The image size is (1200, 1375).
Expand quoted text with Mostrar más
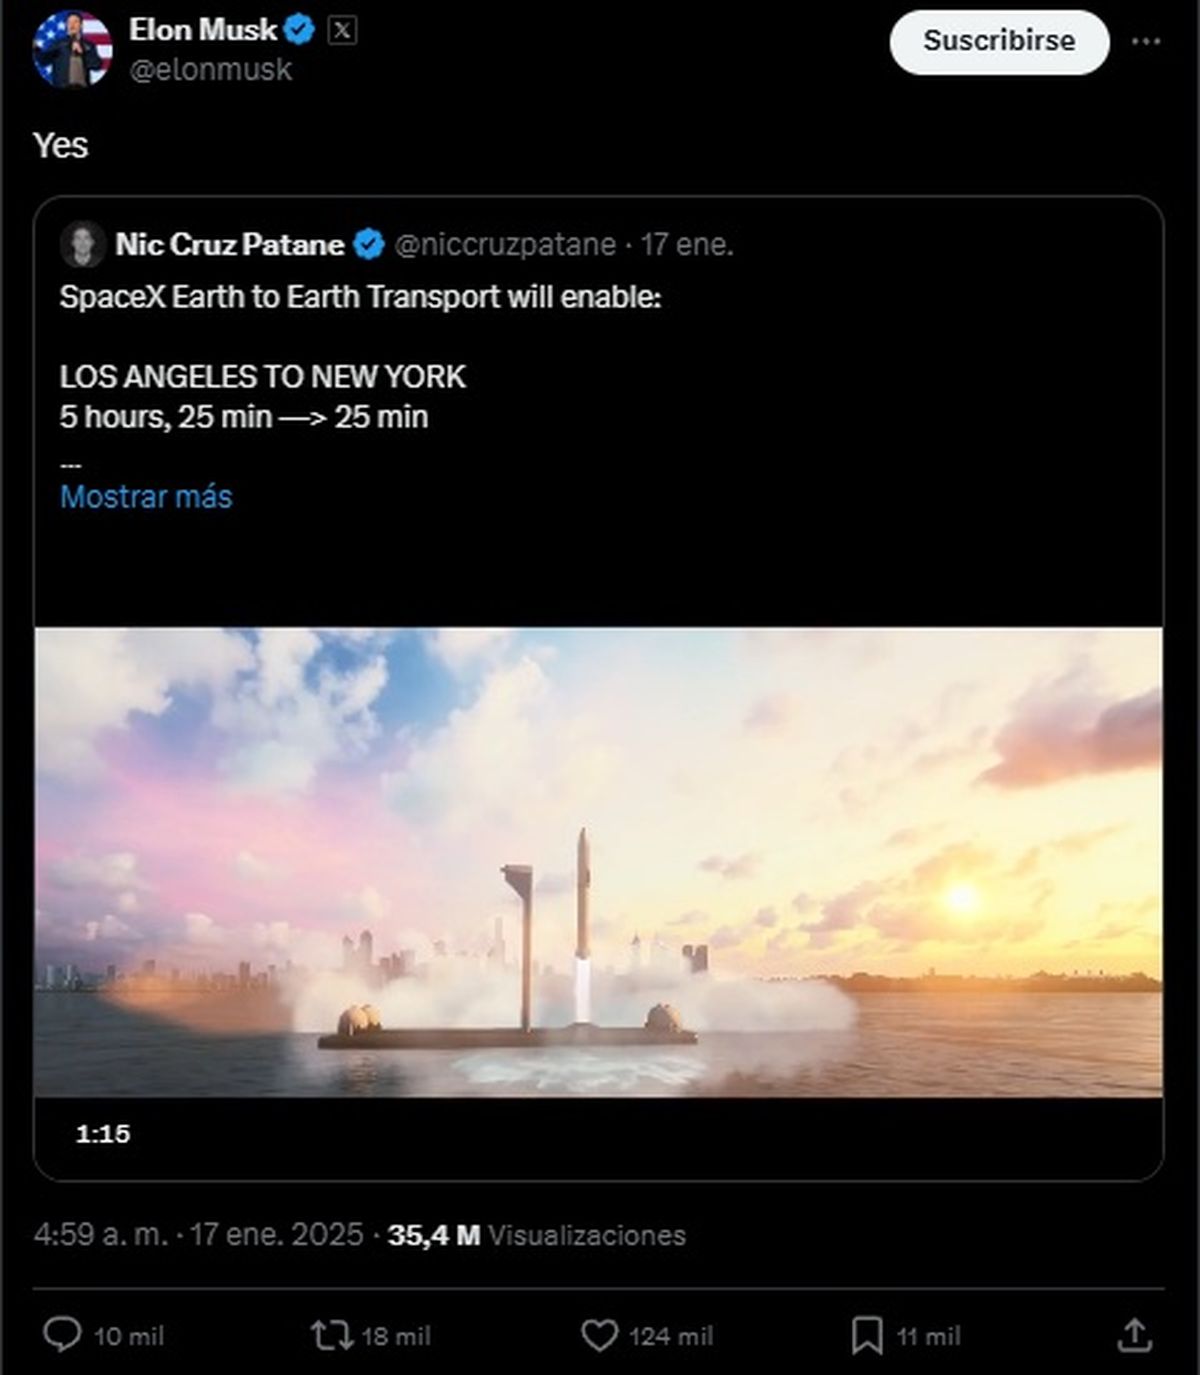(146, 497)
